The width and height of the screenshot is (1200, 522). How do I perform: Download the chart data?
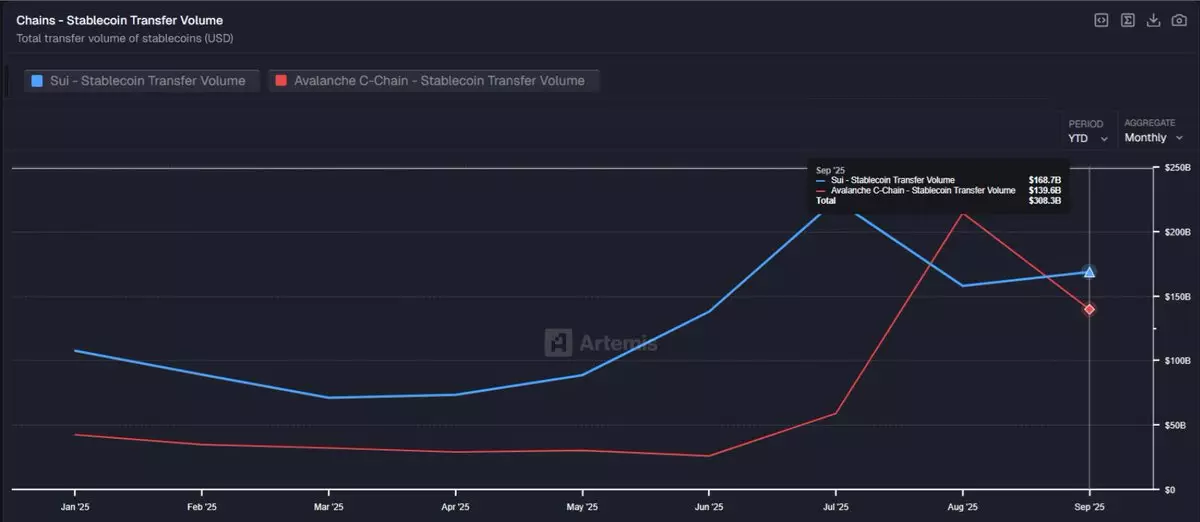(1153, 20)
